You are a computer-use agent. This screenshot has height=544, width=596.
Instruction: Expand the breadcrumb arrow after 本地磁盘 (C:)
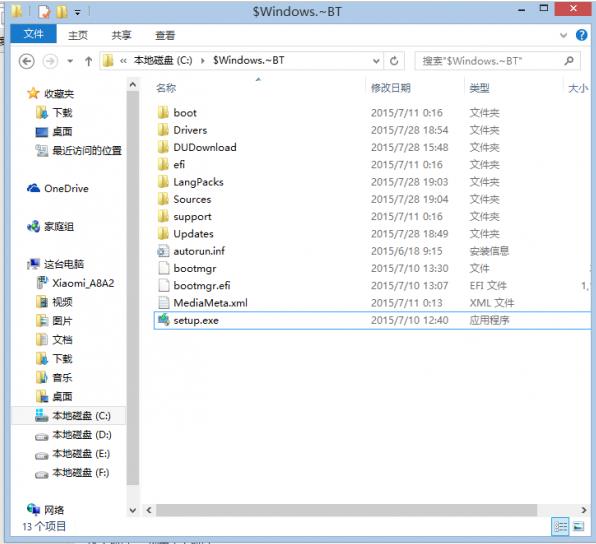click(x=203, y=61)
